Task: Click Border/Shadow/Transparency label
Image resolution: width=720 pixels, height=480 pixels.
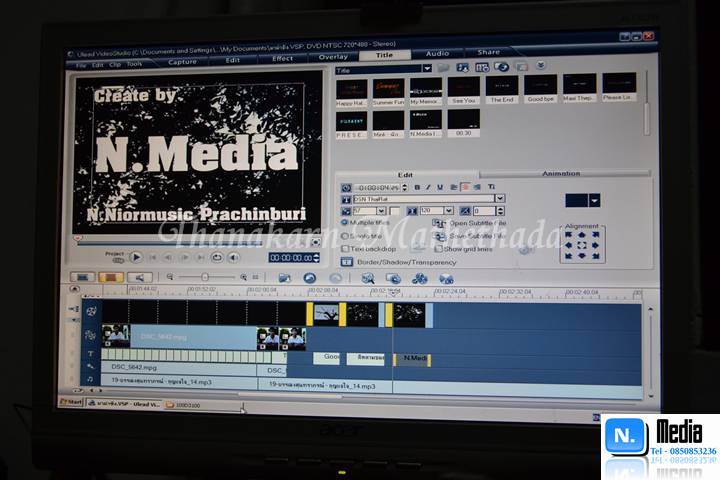Action: point(406,262)
